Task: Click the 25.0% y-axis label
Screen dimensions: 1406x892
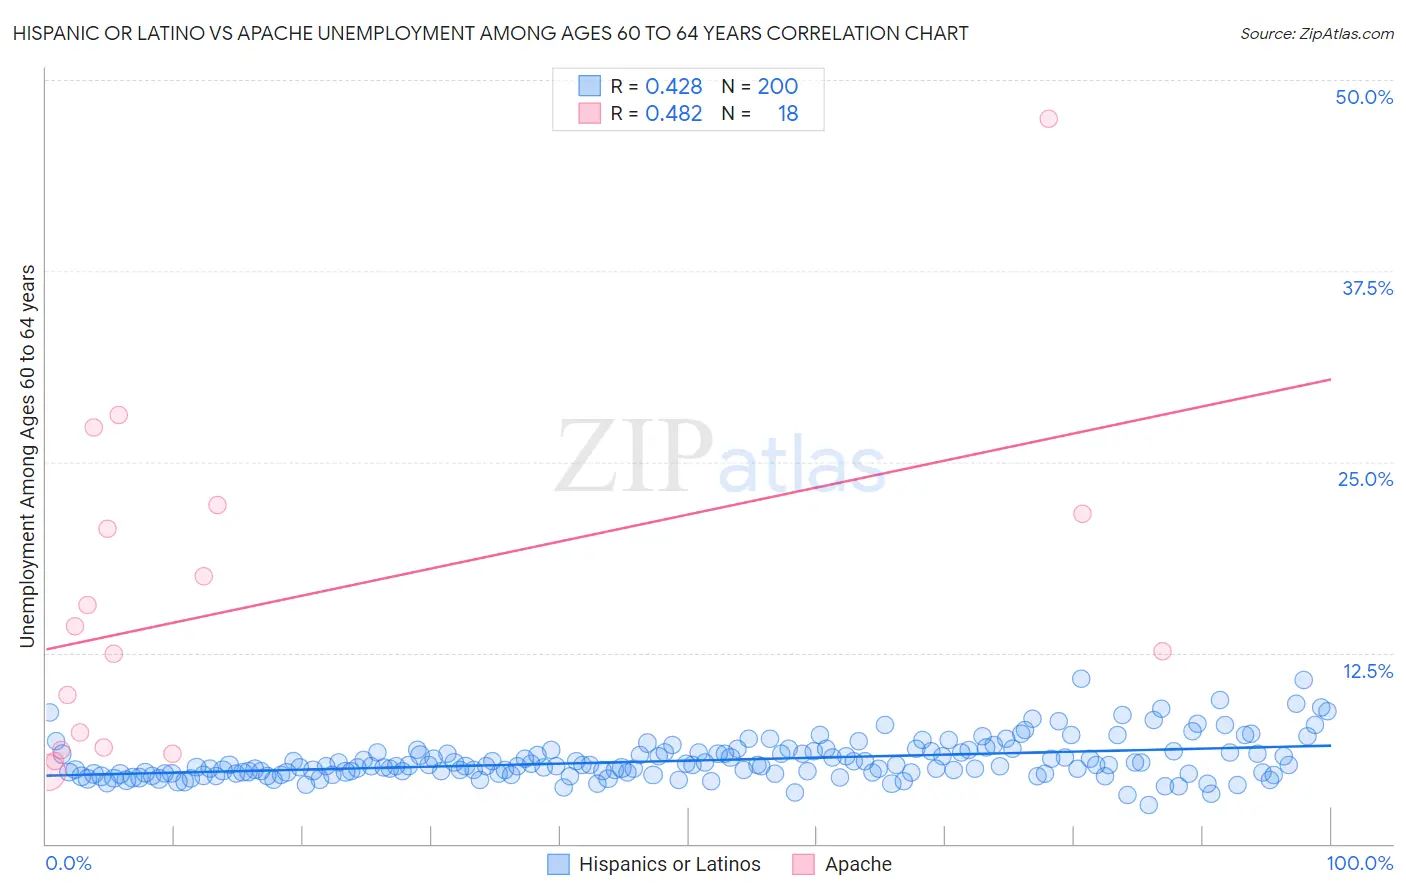Action: pos(1365,479)
